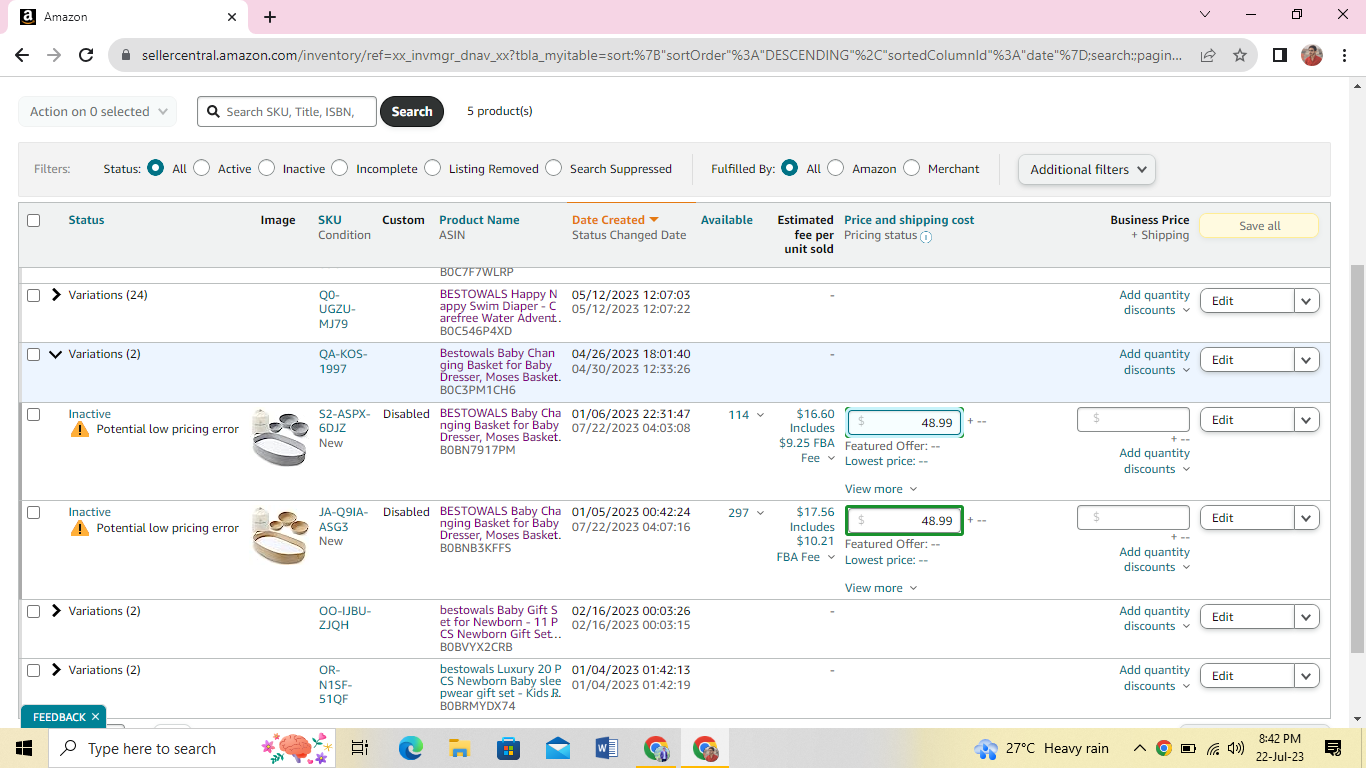1366x768 pixels.
Task: Open Additional filters dropdown
Action: (1087, 169)
